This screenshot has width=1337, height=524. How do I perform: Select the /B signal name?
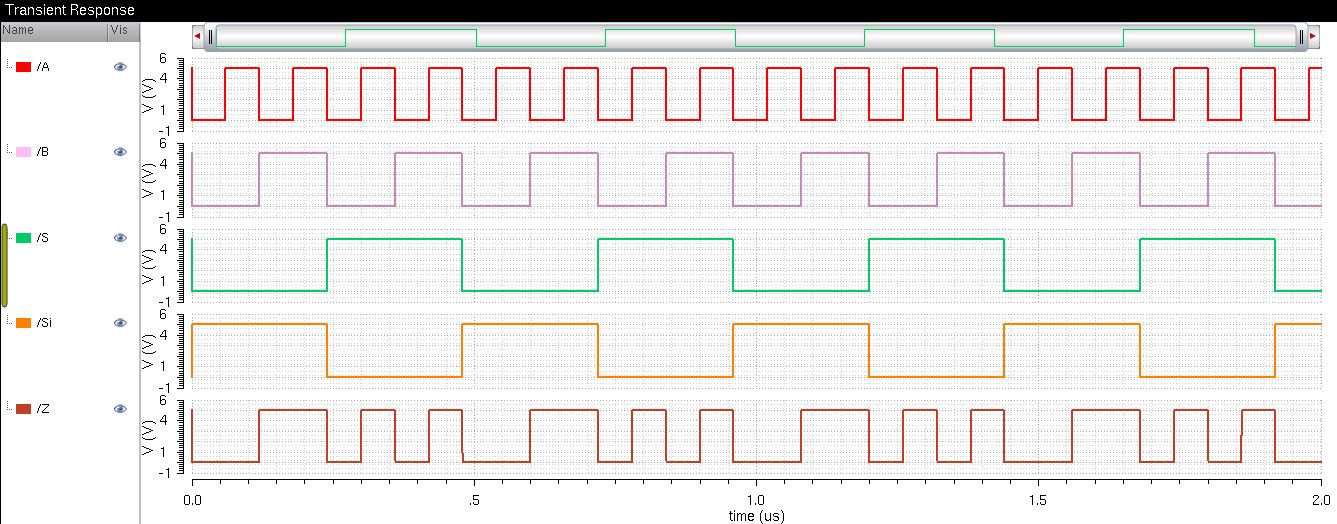43,152
